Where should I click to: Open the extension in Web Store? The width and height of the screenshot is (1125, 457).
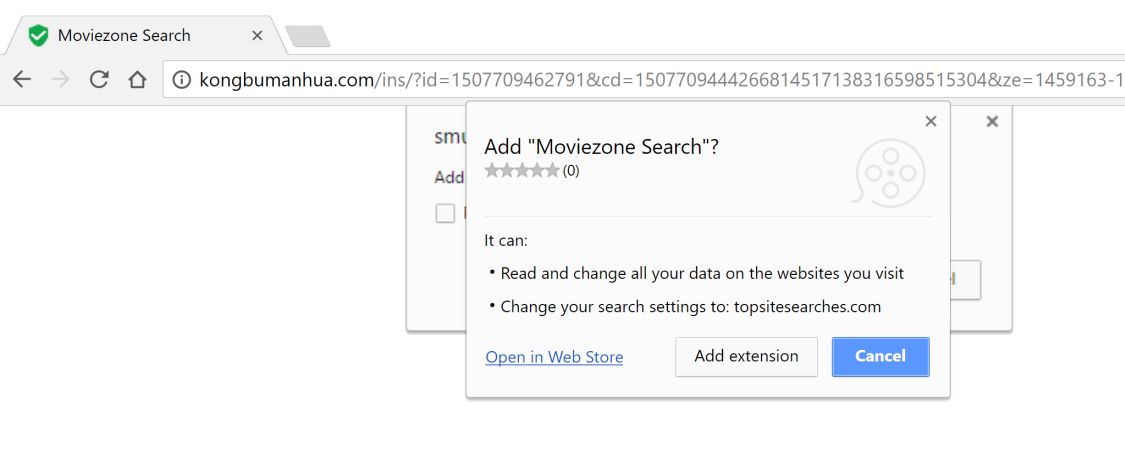(x=554, y=357)
